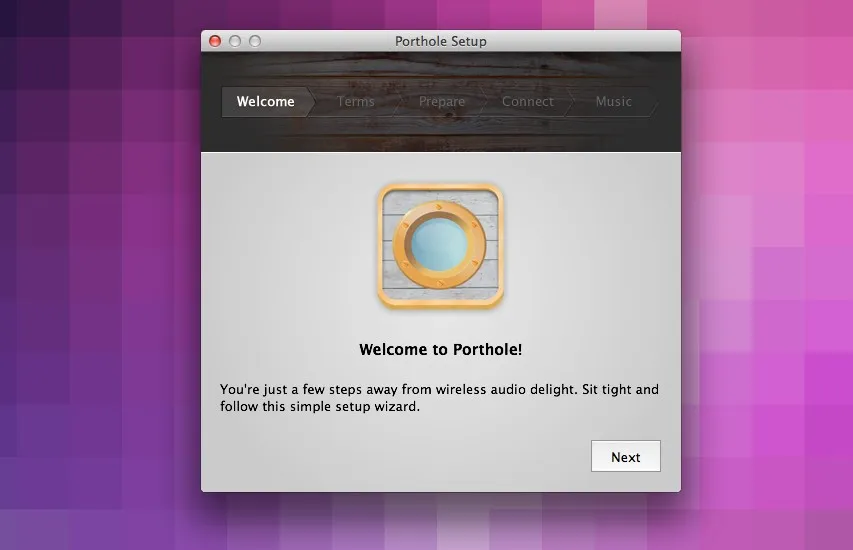Close the Porthole Setup window
The height and width of the screenshot is (550, 853).
point(215,41)
